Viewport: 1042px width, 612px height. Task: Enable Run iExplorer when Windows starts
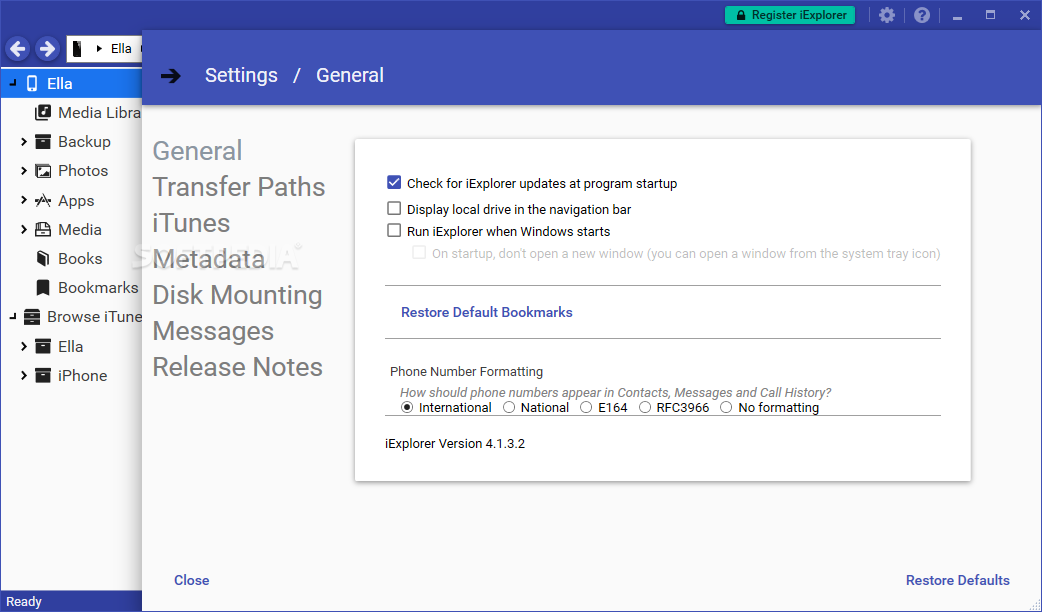(x=394, y=231)
